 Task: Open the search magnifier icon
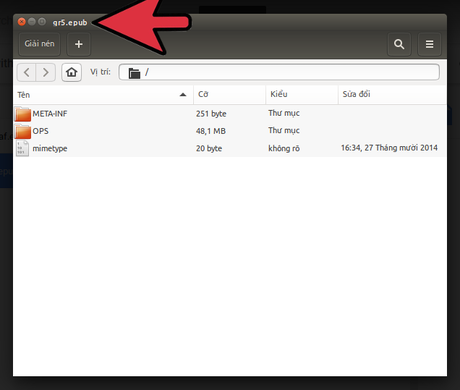pos(399,44)
